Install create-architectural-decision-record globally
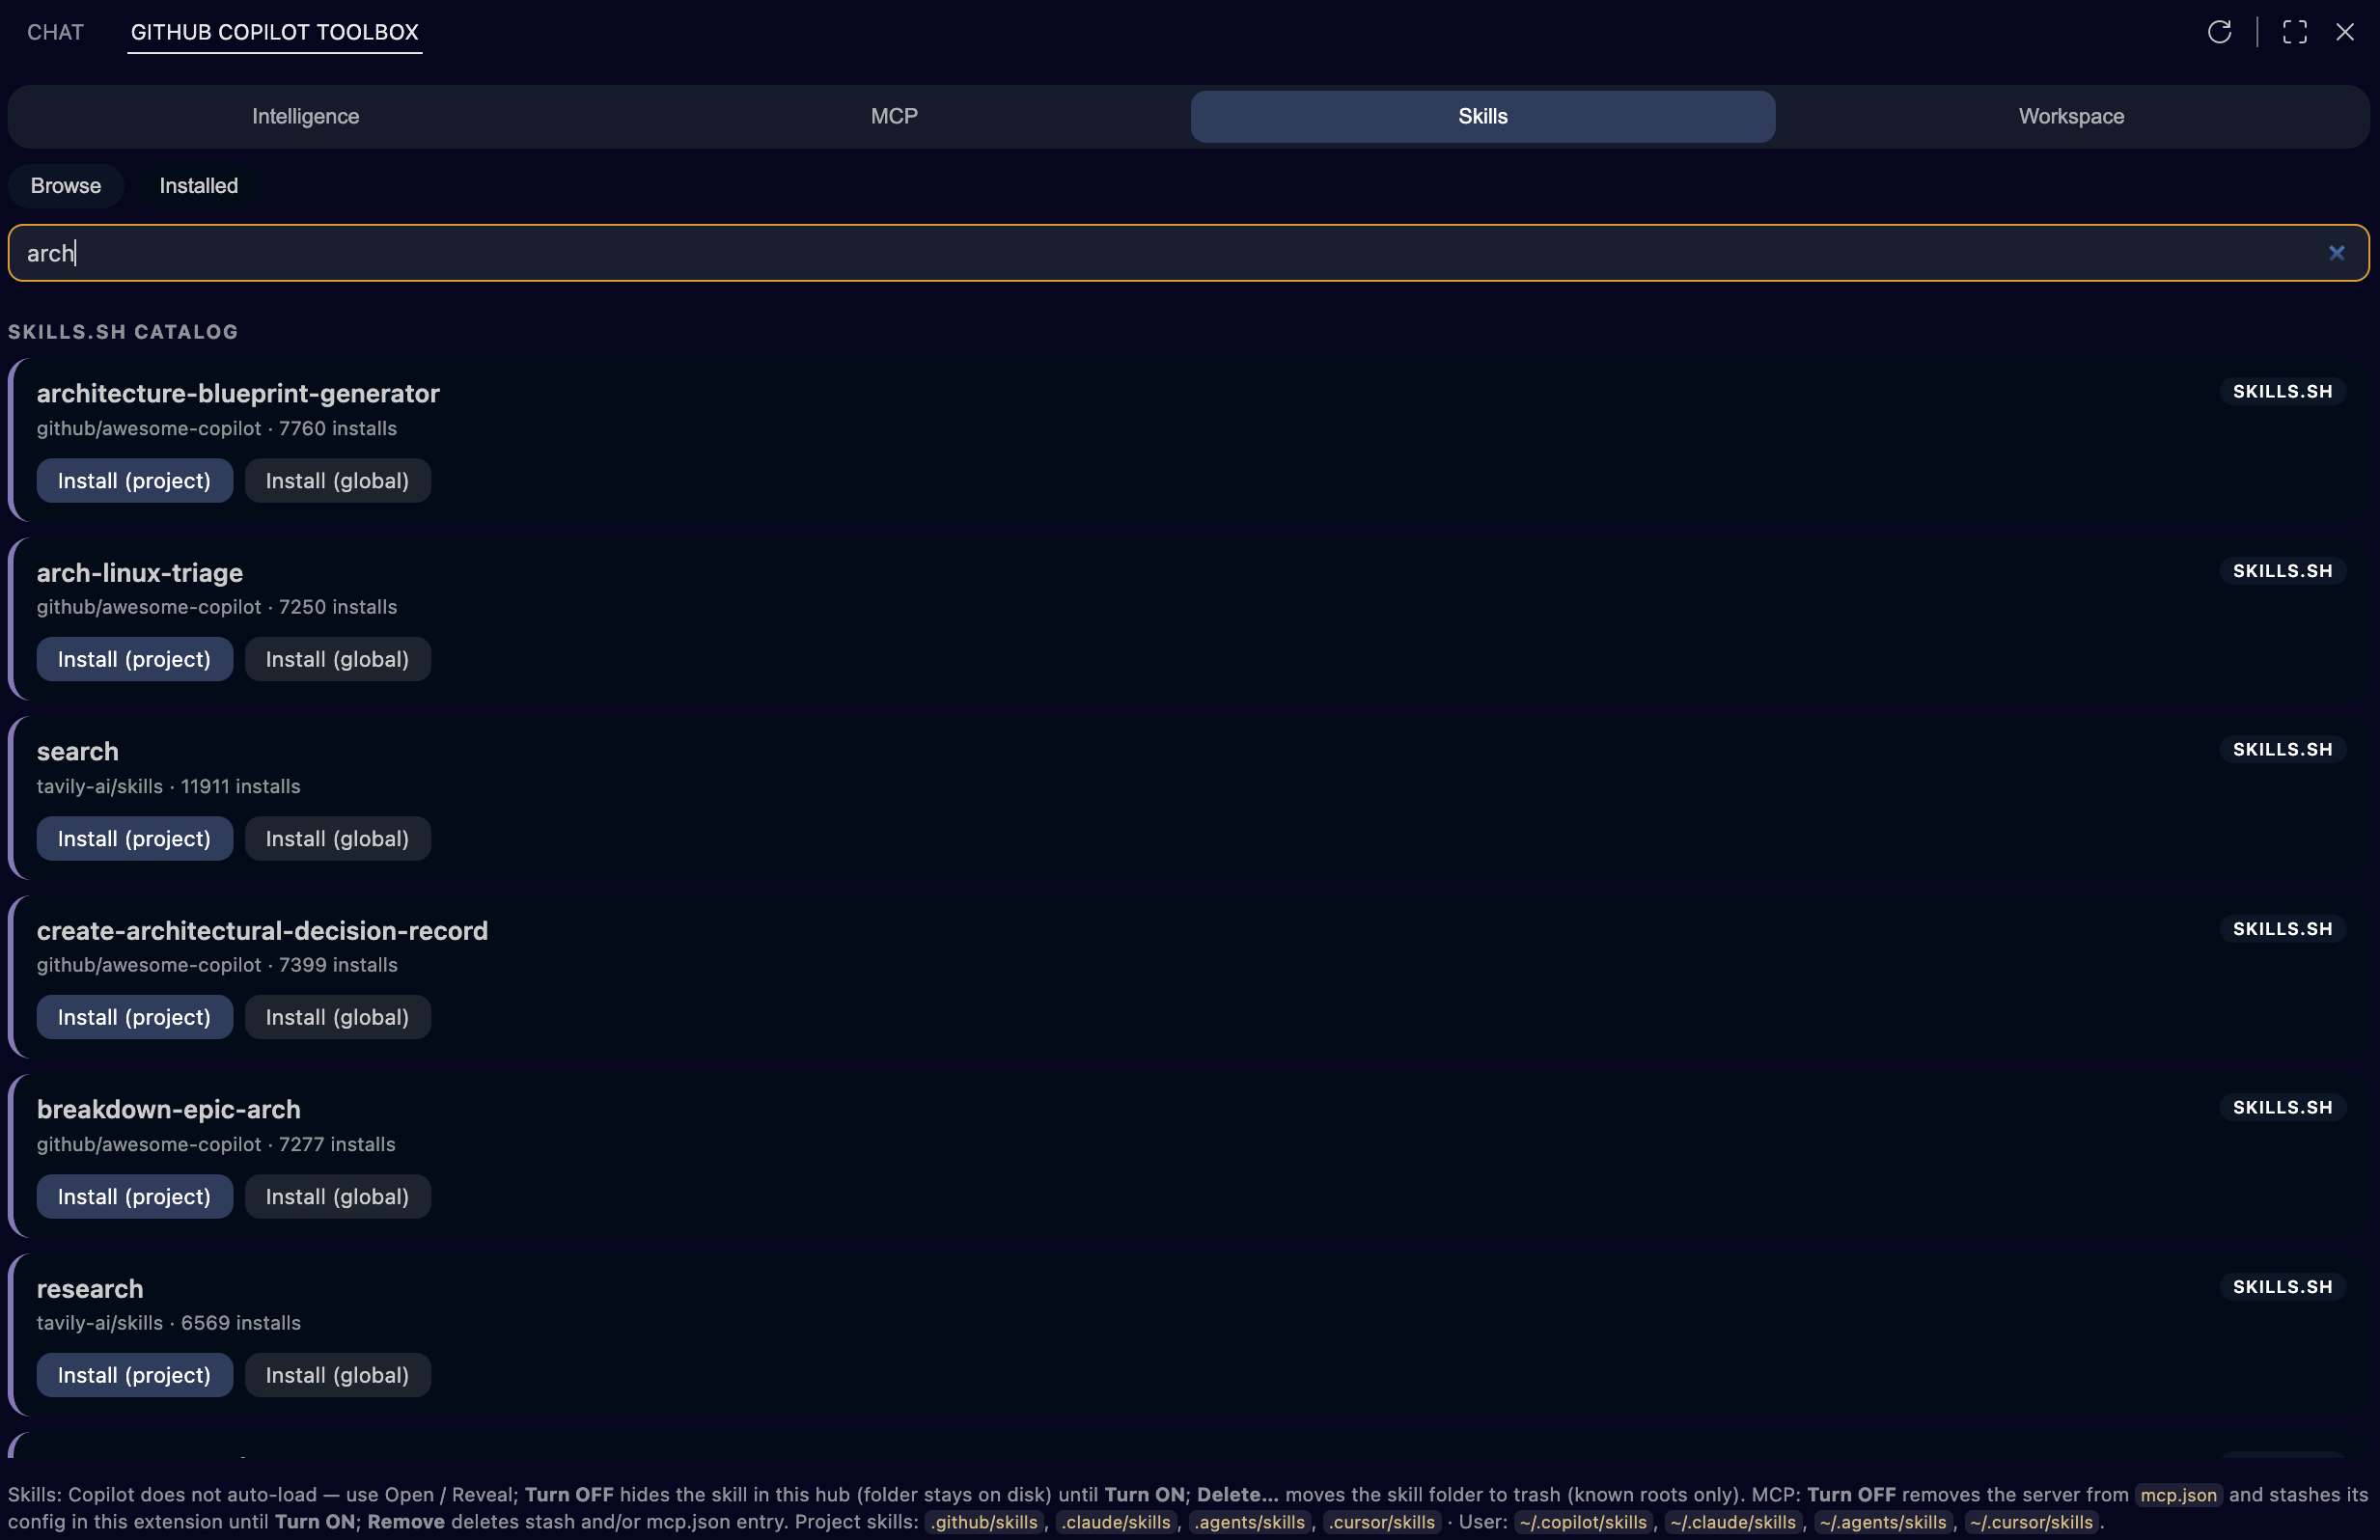2380x1540 pixels. click(337, 1017)
